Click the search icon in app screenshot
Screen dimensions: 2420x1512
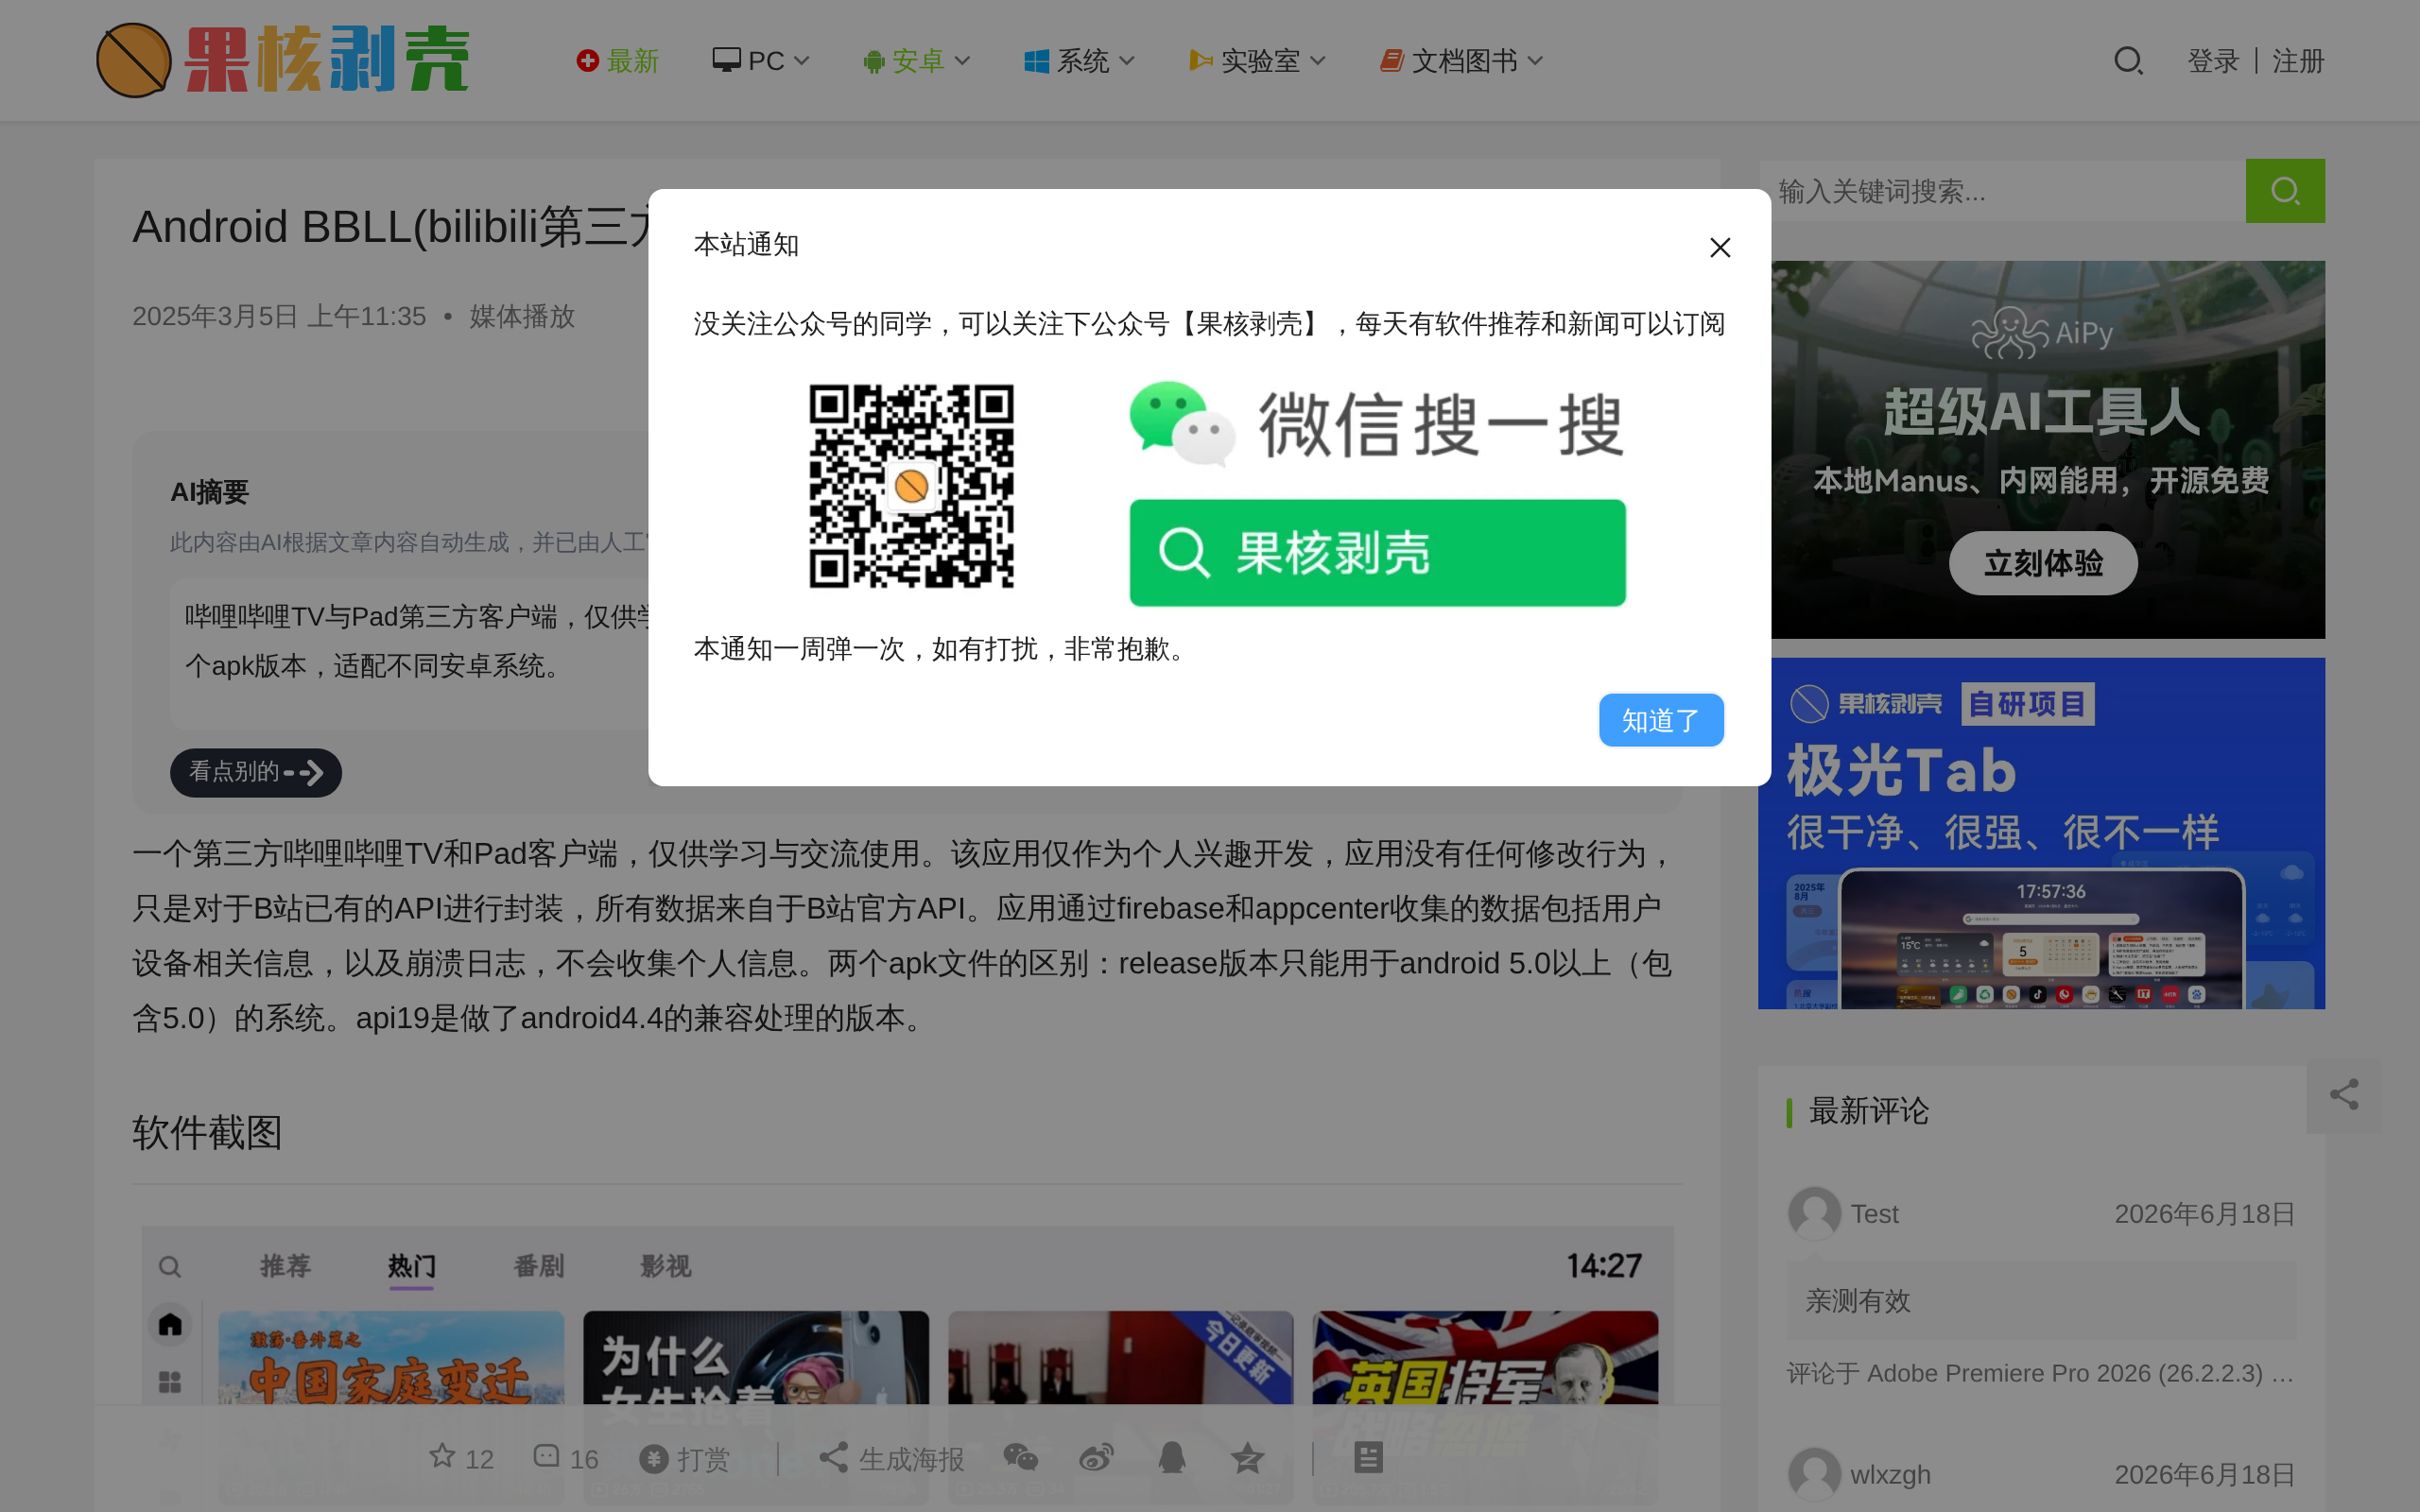tap(170, 1267)
